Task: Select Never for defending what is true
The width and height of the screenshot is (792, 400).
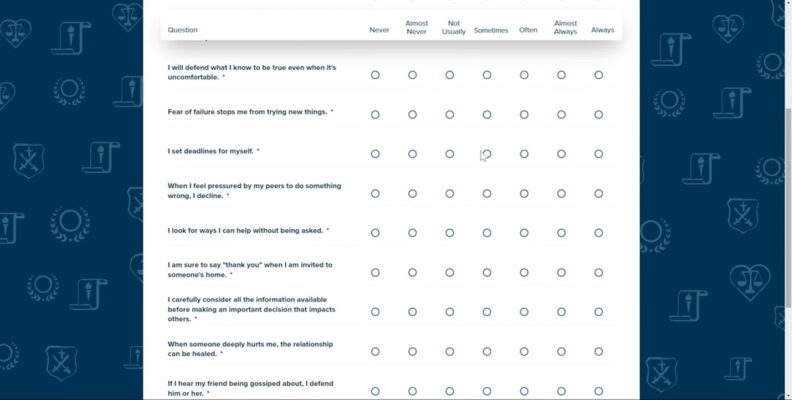Action: [x=375, y=75]
